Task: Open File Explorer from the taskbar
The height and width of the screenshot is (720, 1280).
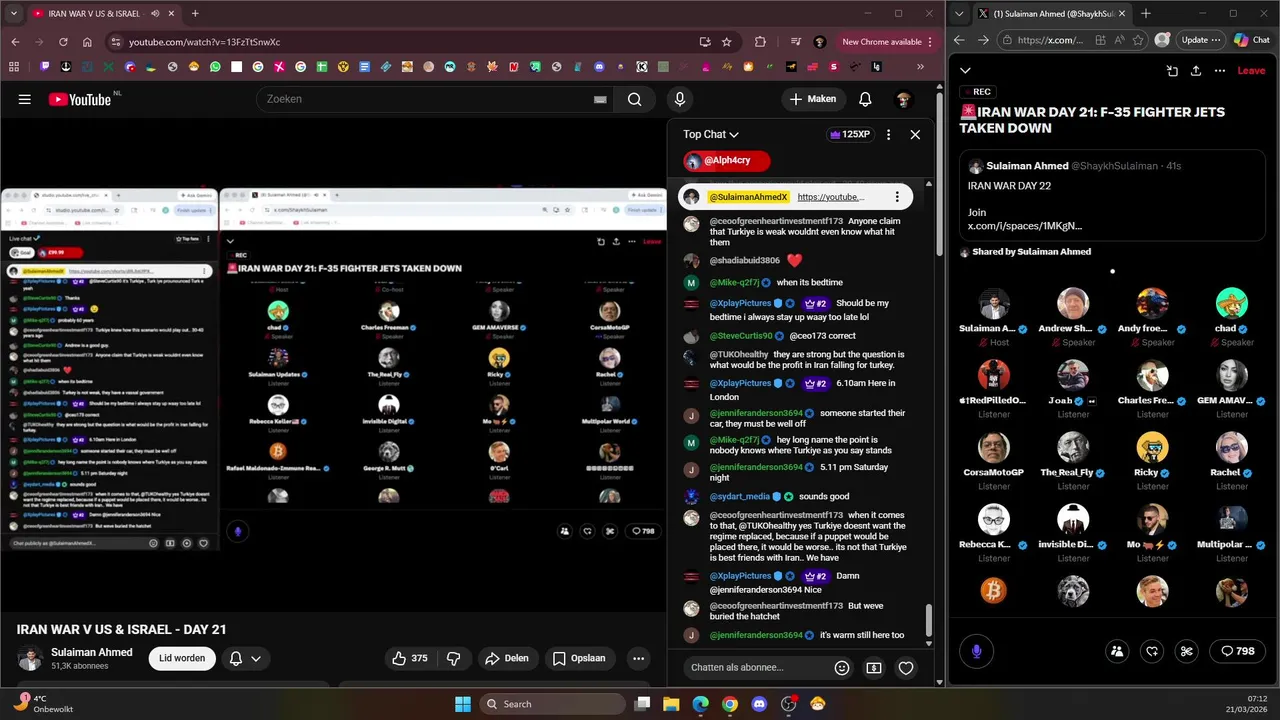Action: click(671, 704)
